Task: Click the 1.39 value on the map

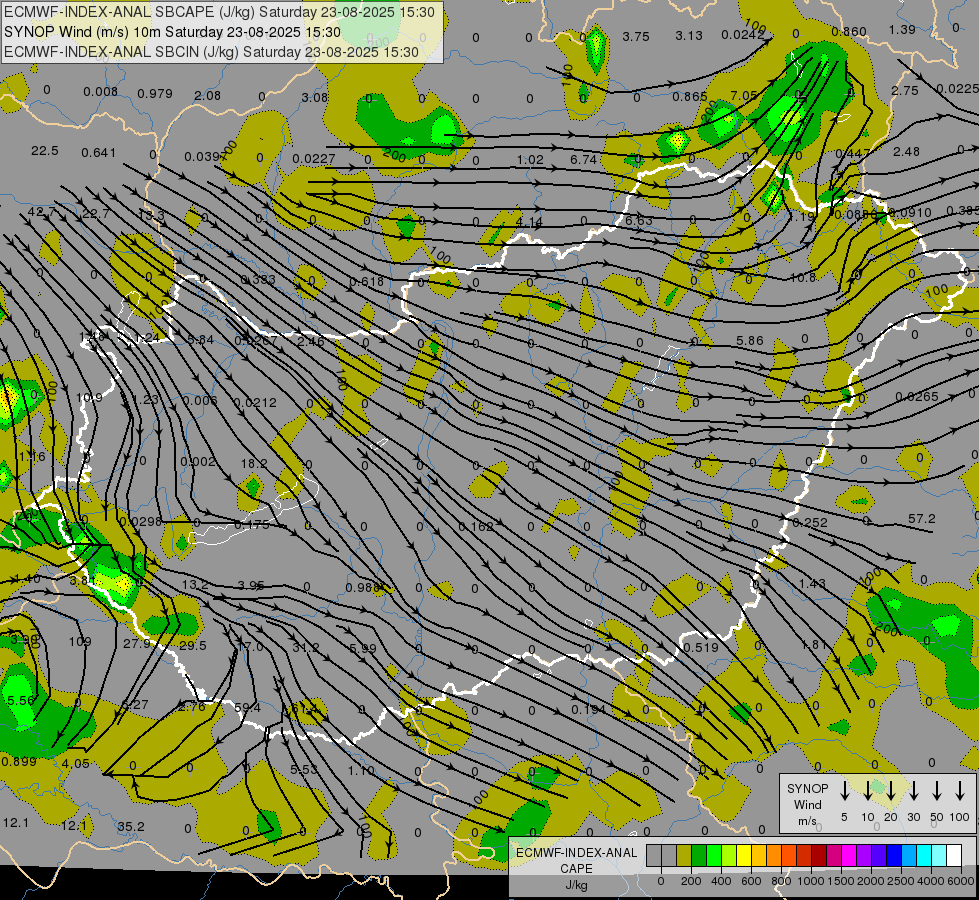Action: click(902, 29)
